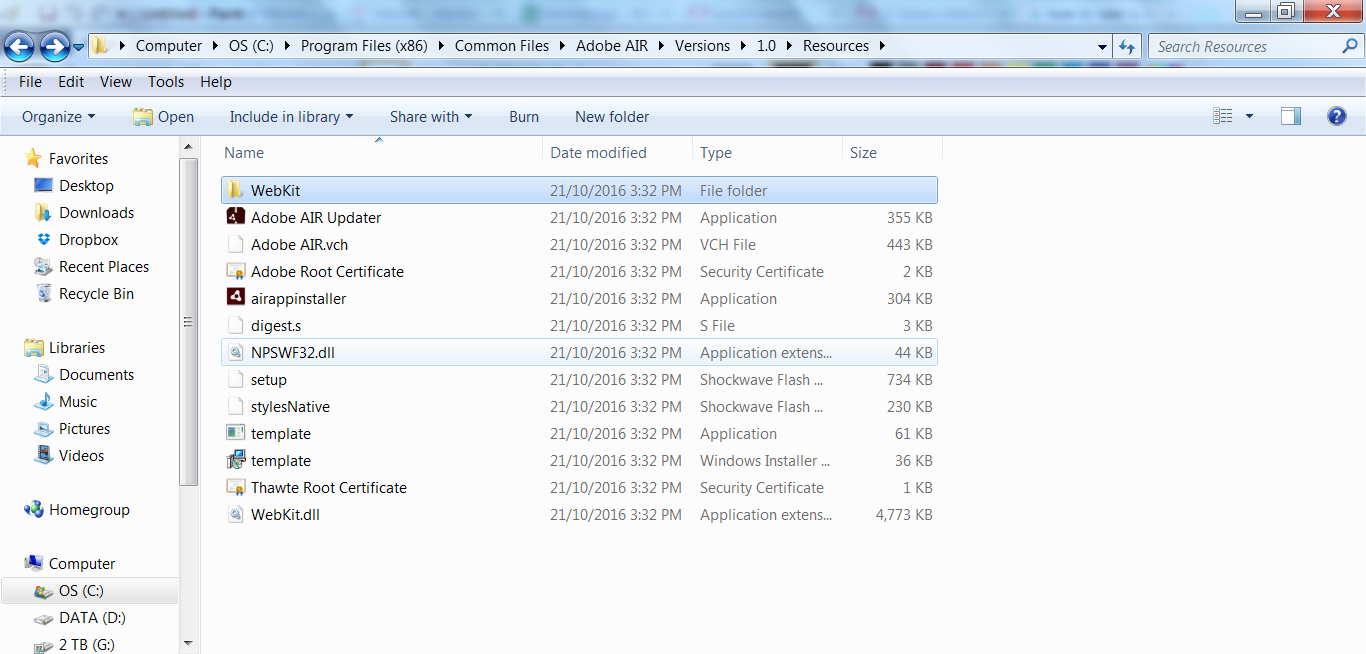The image size is (1366, 654).
Task: Click Favorites in the navigation pane
Action: pos(78,158)
